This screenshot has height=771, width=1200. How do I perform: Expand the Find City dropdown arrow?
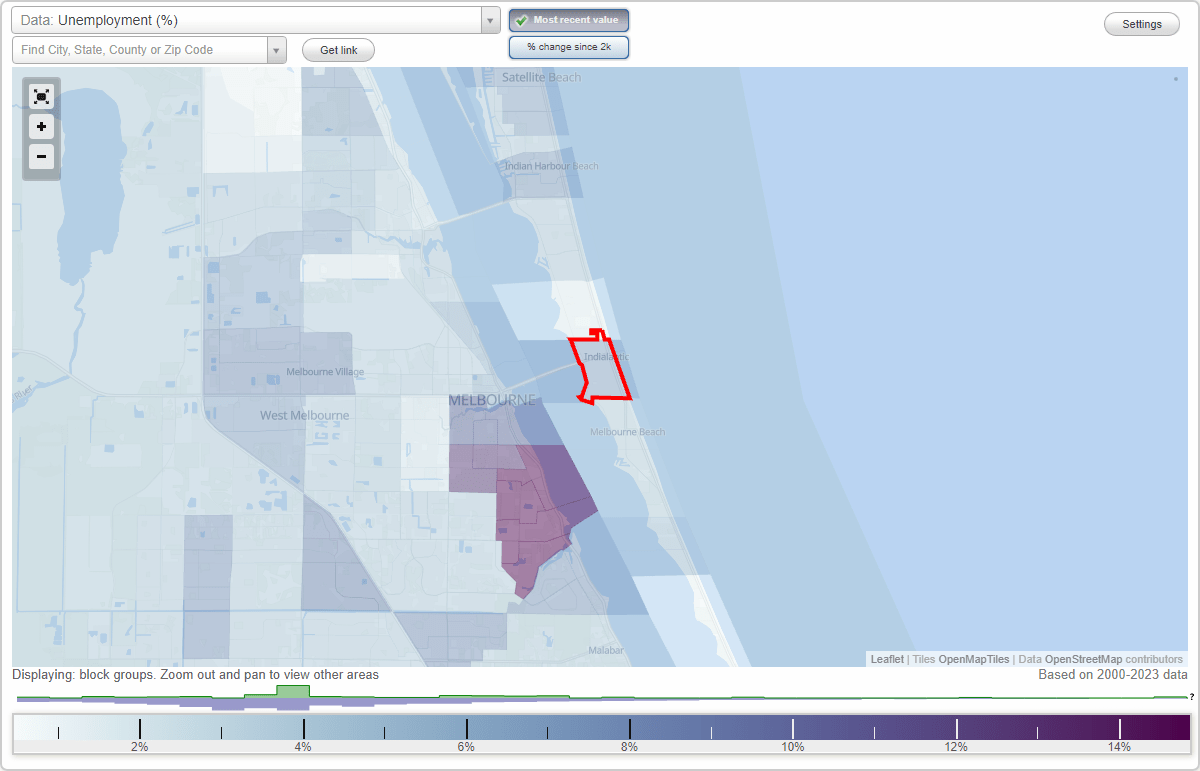(x=276, y=49)
